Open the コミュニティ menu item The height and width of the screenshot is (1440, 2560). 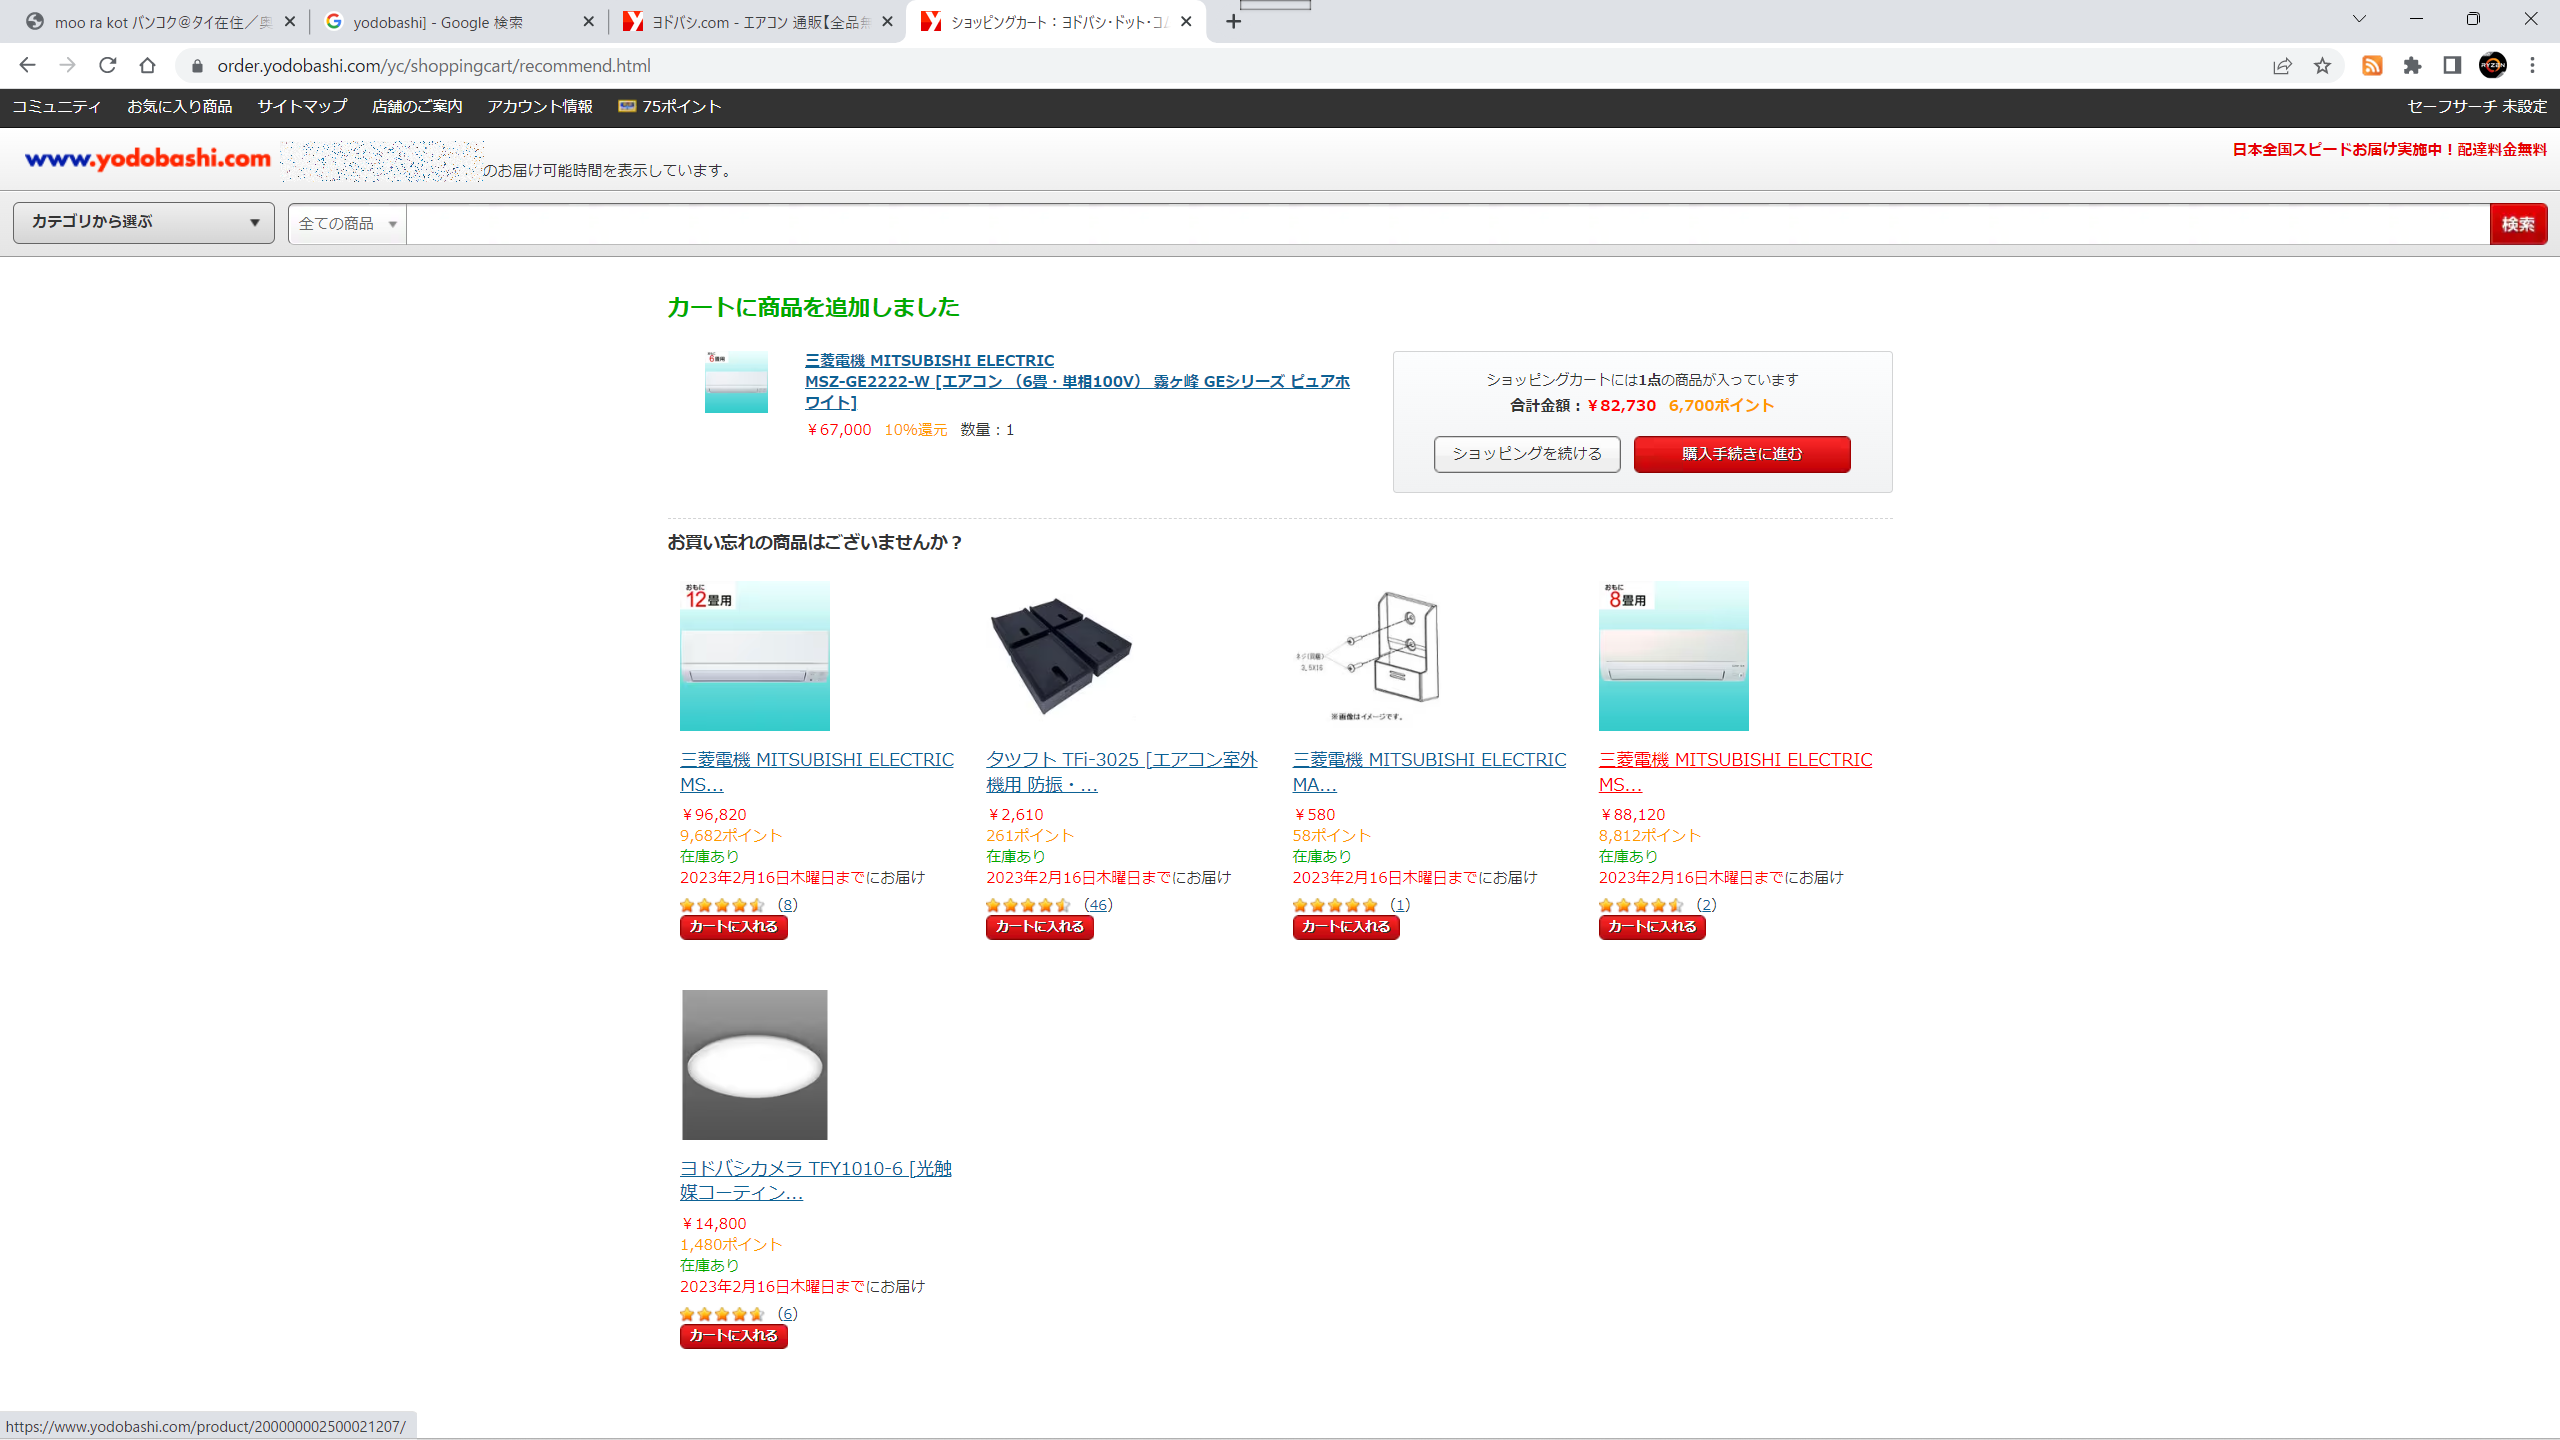[x=57, y=107]
